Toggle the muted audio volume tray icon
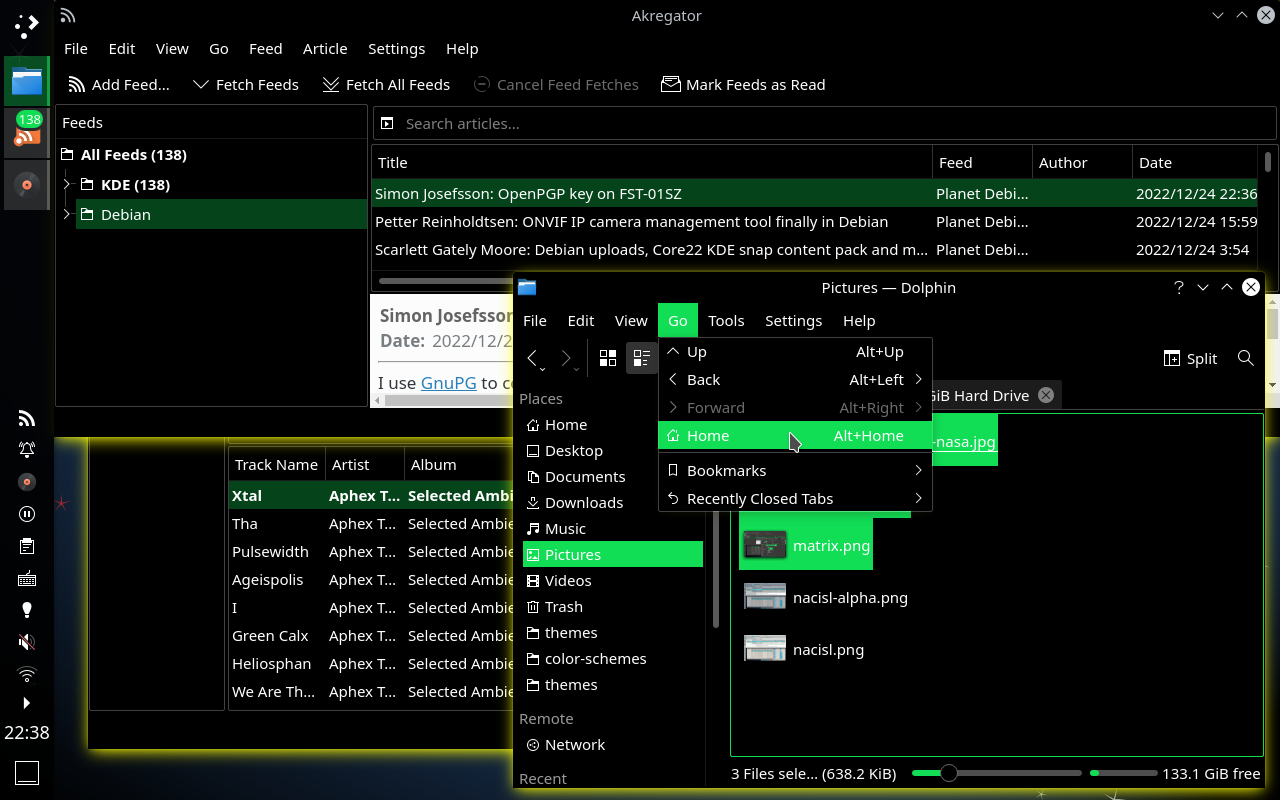The width and height of the screenshot is (1280, 800). click(x=27, y=642)
